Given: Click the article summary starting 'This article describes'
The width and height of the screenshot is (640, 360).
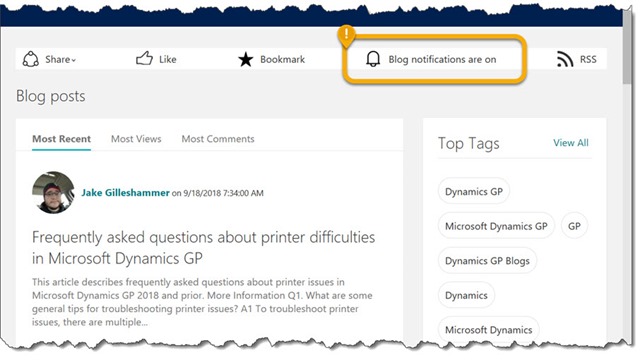Looking at the screenshot, I should (x=202, y=302).
